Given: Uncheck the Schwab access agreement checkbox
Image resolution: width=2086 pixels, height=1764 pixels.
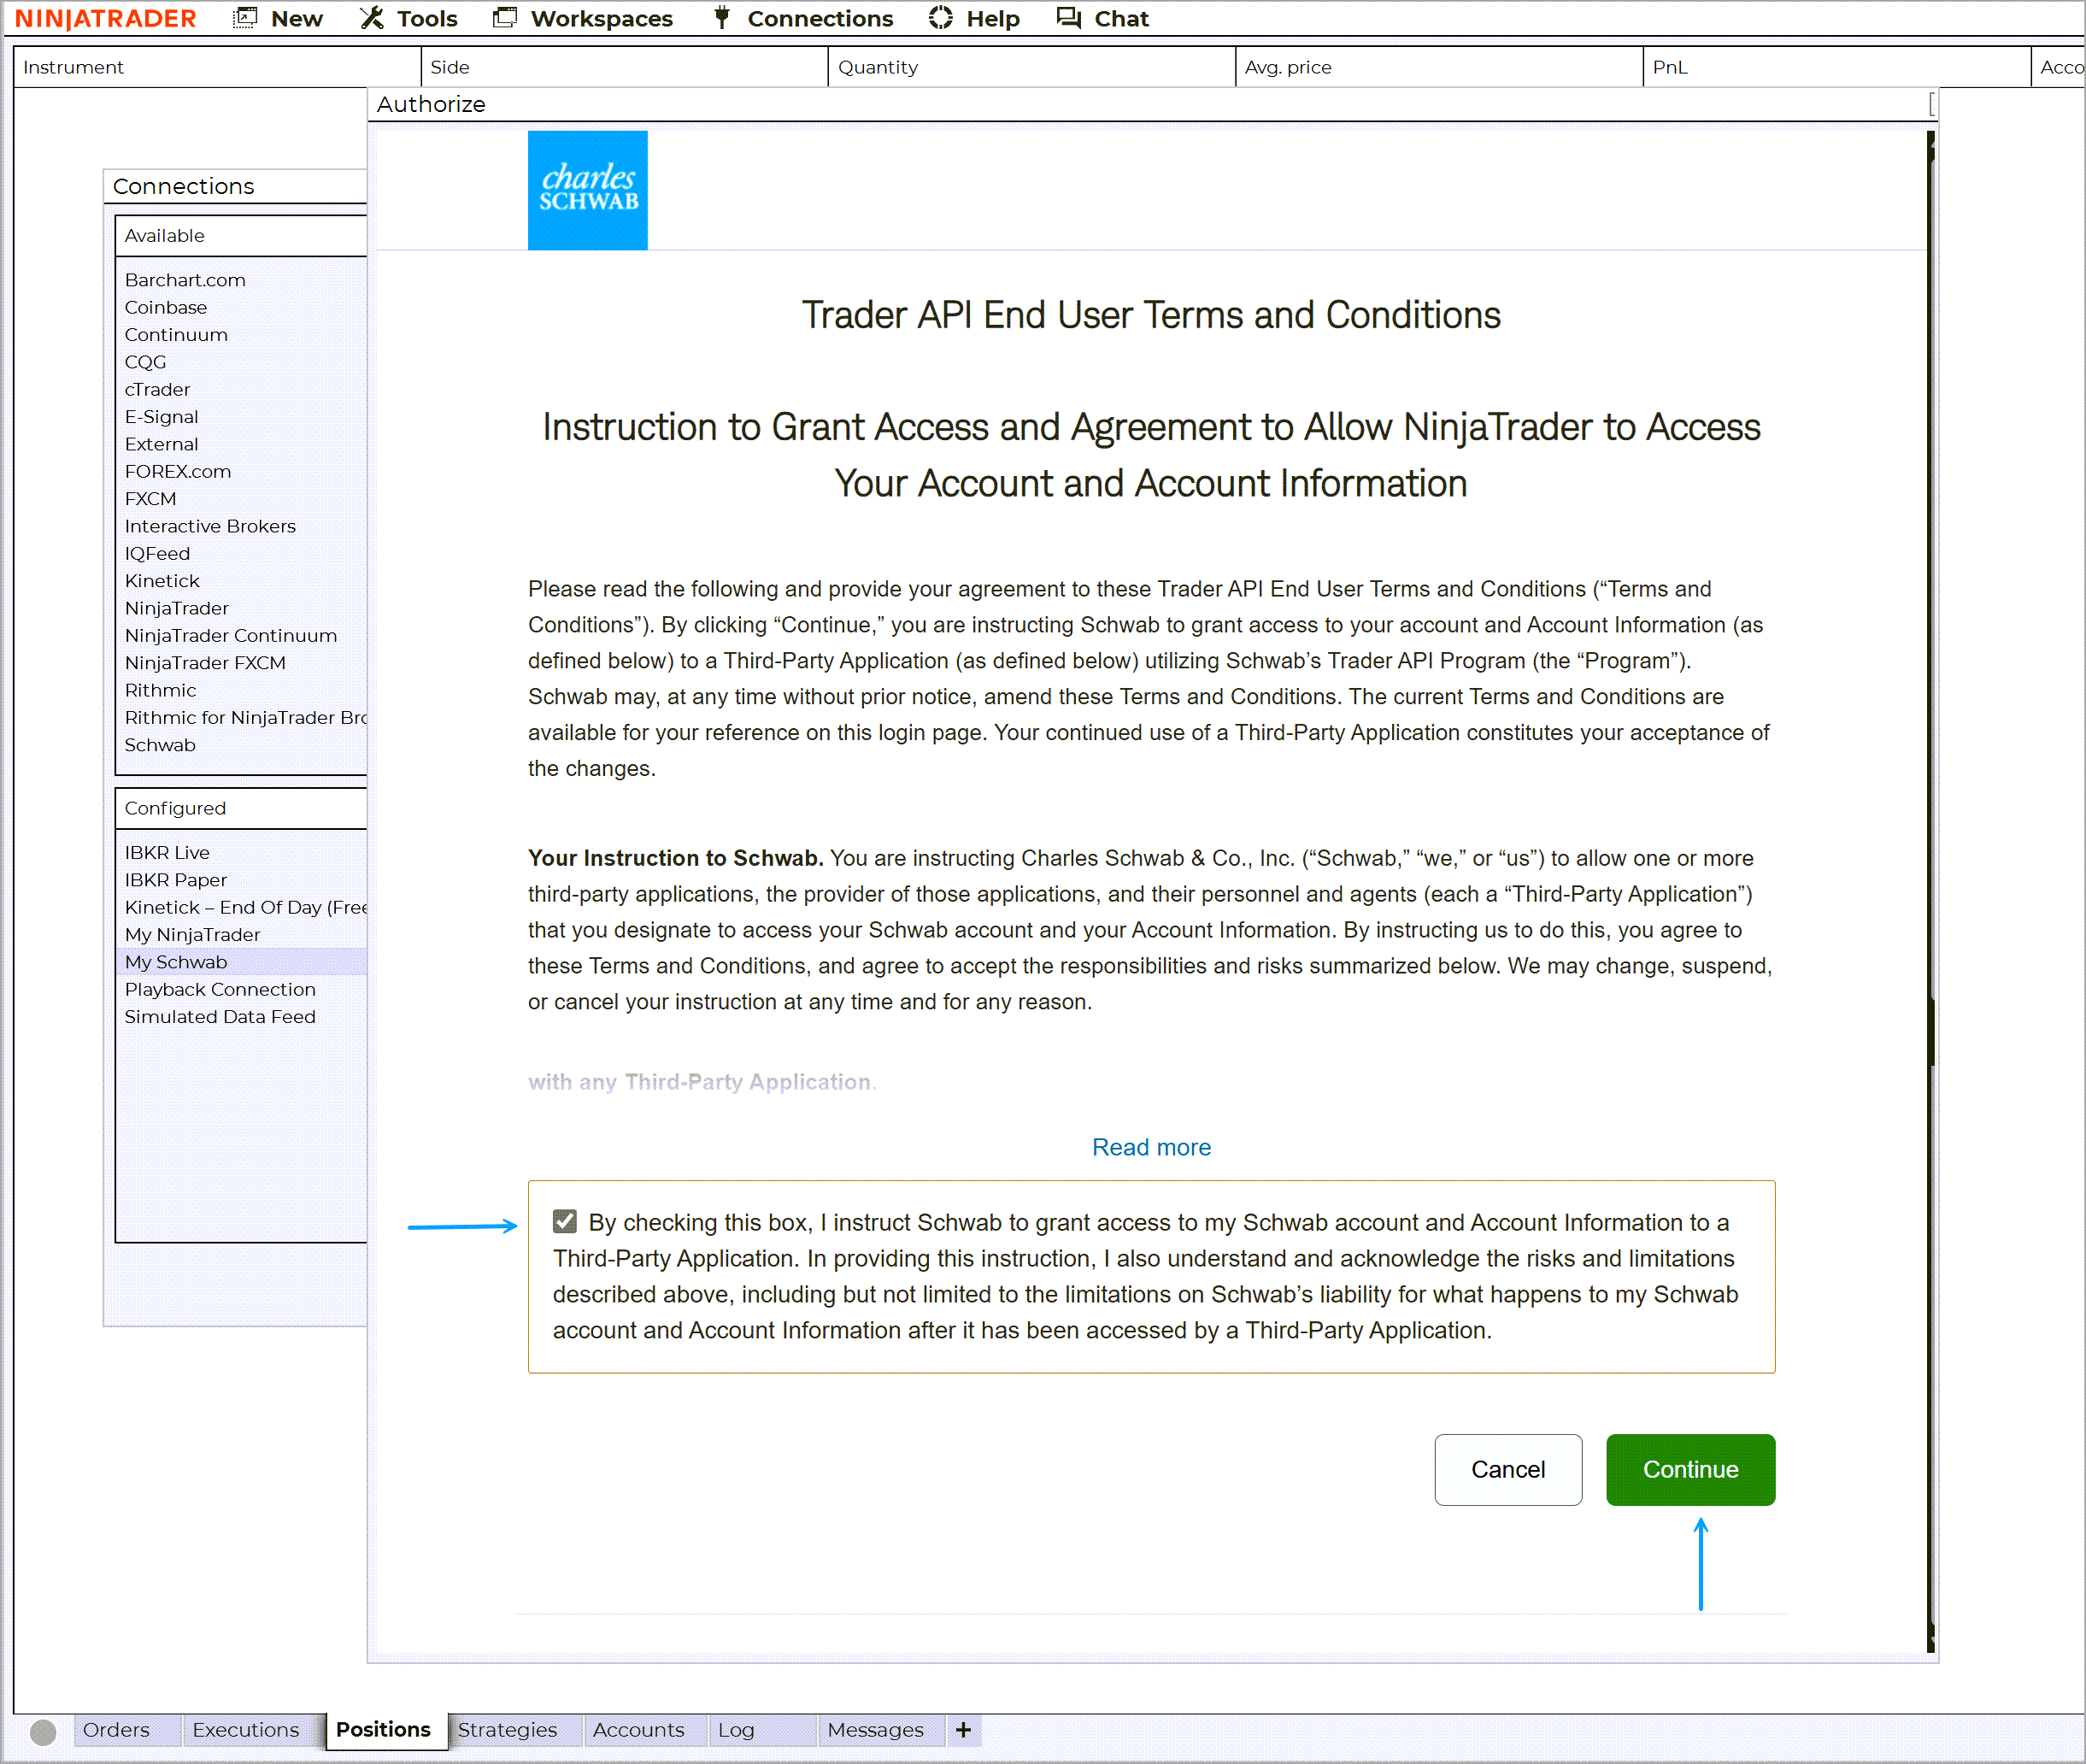Looking at the screenshot, I should [x=565, y=1221].
